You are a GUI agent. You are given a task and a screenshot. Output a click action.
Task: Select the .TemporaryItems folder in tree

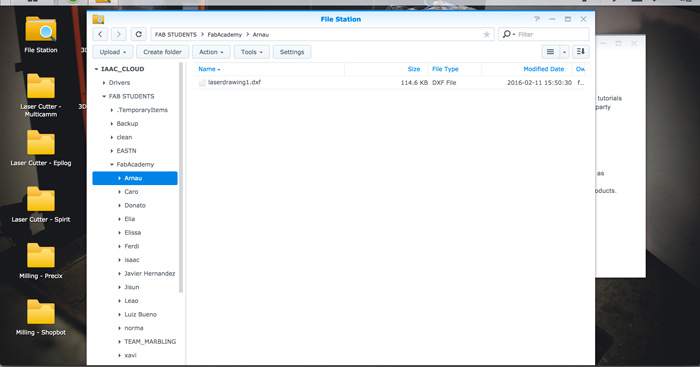click(x=142, y=110)
